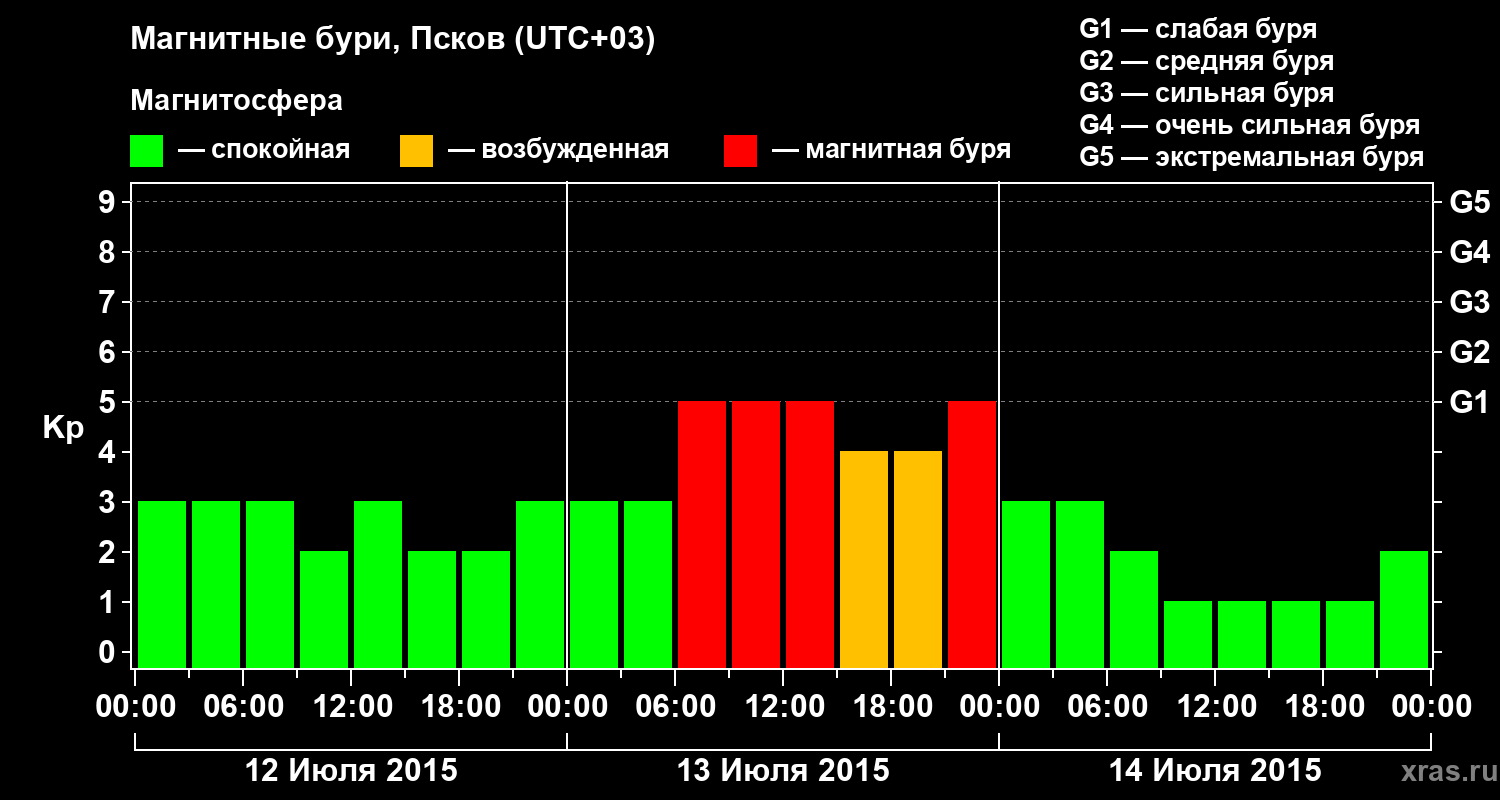Click the 13 Июля 12:00–15:00 red bar
This screenshot has width=1500, height=800.
tap(810, 534)
